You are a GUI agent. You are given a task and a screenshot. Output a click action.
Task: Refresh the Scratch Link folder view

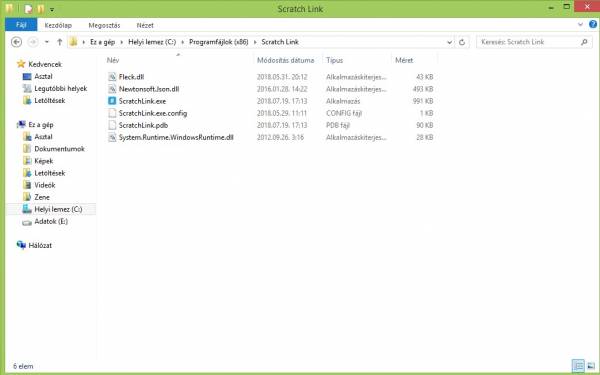[x=462, y=42]
